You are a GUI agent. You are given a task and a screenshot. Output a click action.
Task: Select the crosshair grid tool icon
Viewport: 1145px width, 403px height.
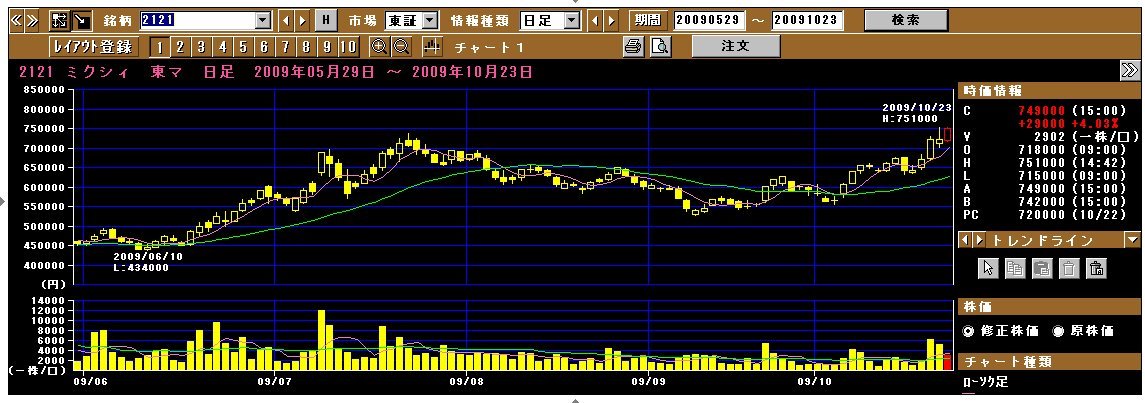point(59,20)
